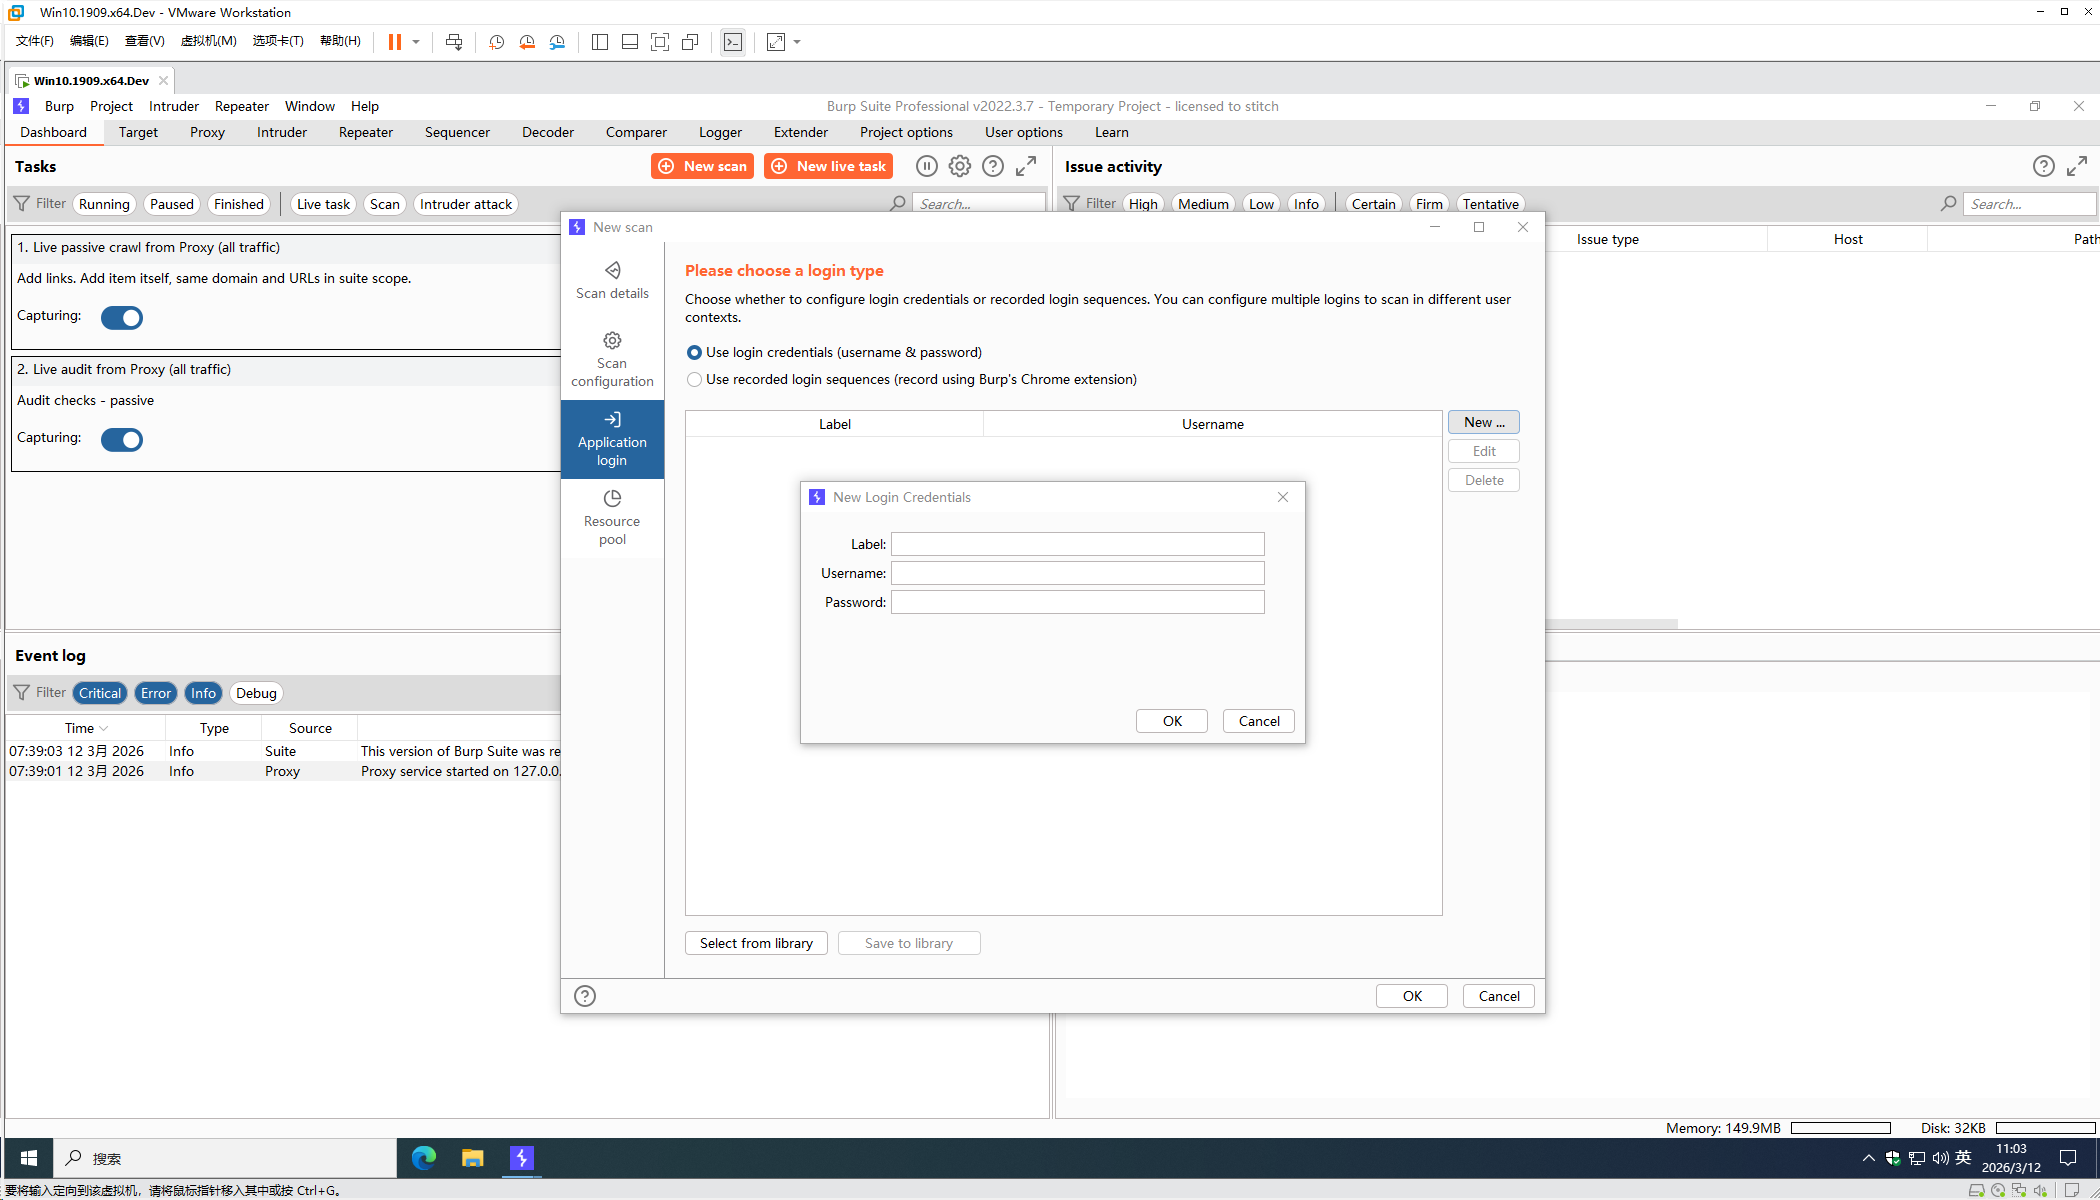2100x1200 pixels.
Task: Switch to the Proxy tab
Action: click(207, 132)
